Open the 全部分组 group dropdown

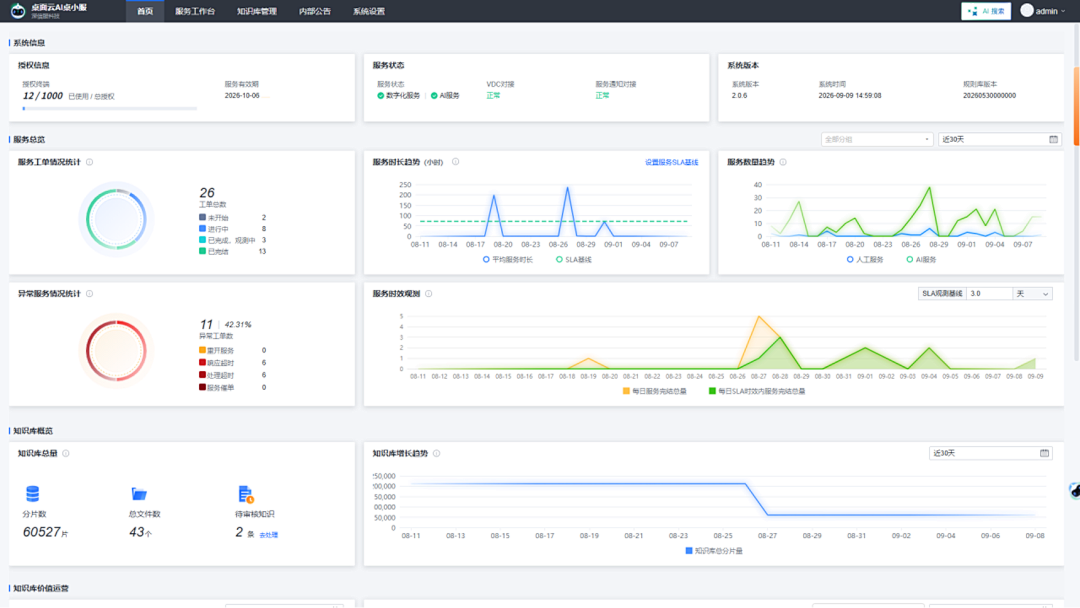tap(877, 140)
